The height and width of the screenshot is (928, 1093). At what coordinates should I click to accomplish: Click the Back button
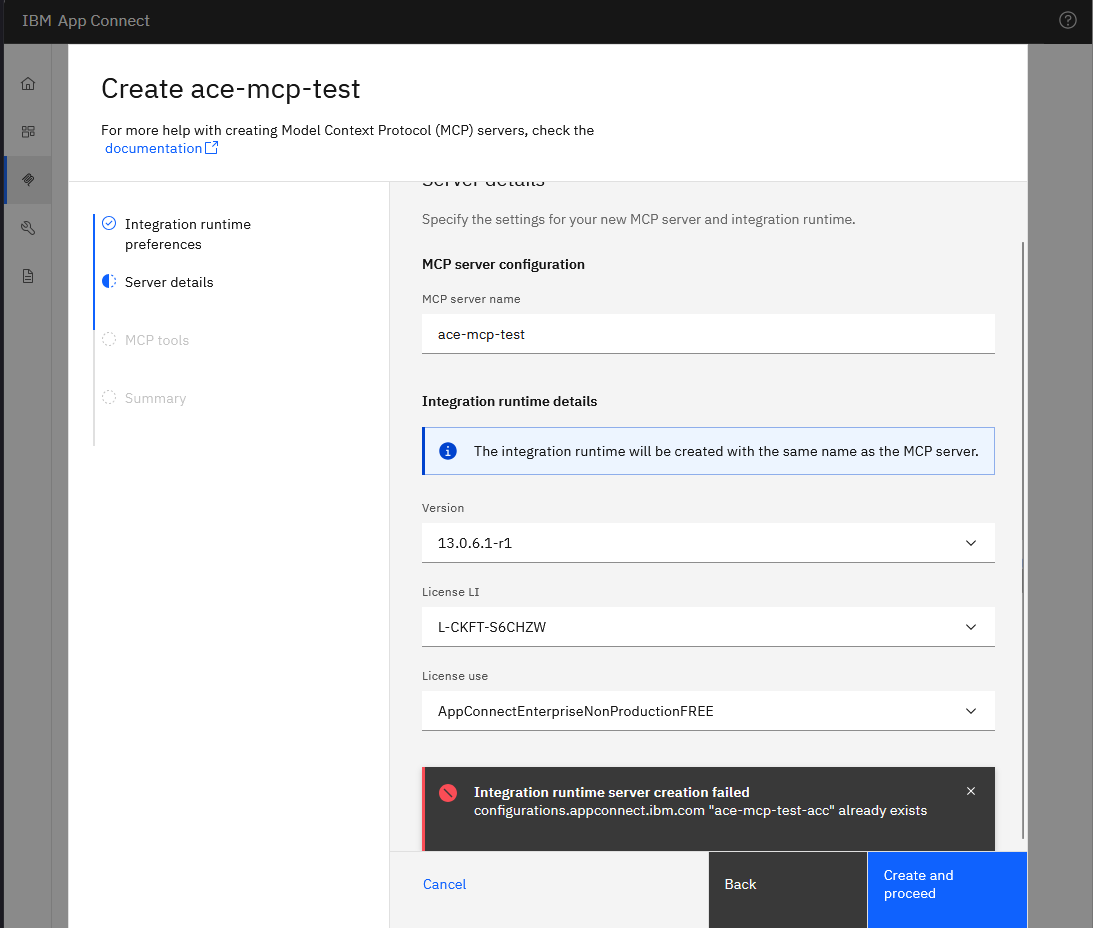coord(788,890)
